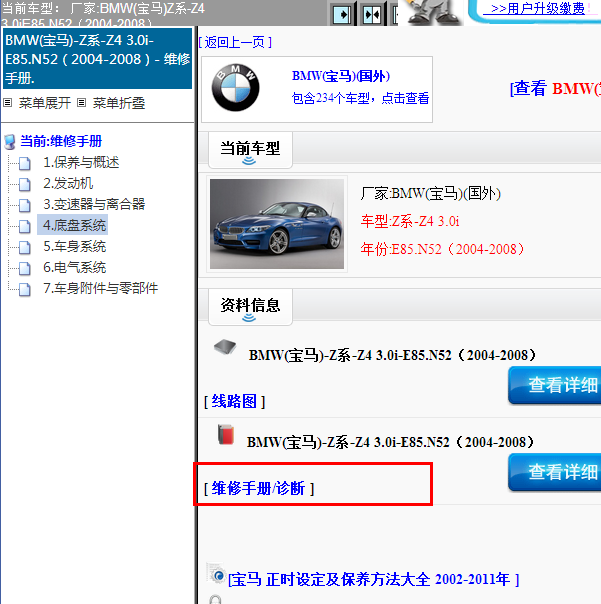
Task: Click the page icon beside 1.保养与概述
Action: click(25, 163)
